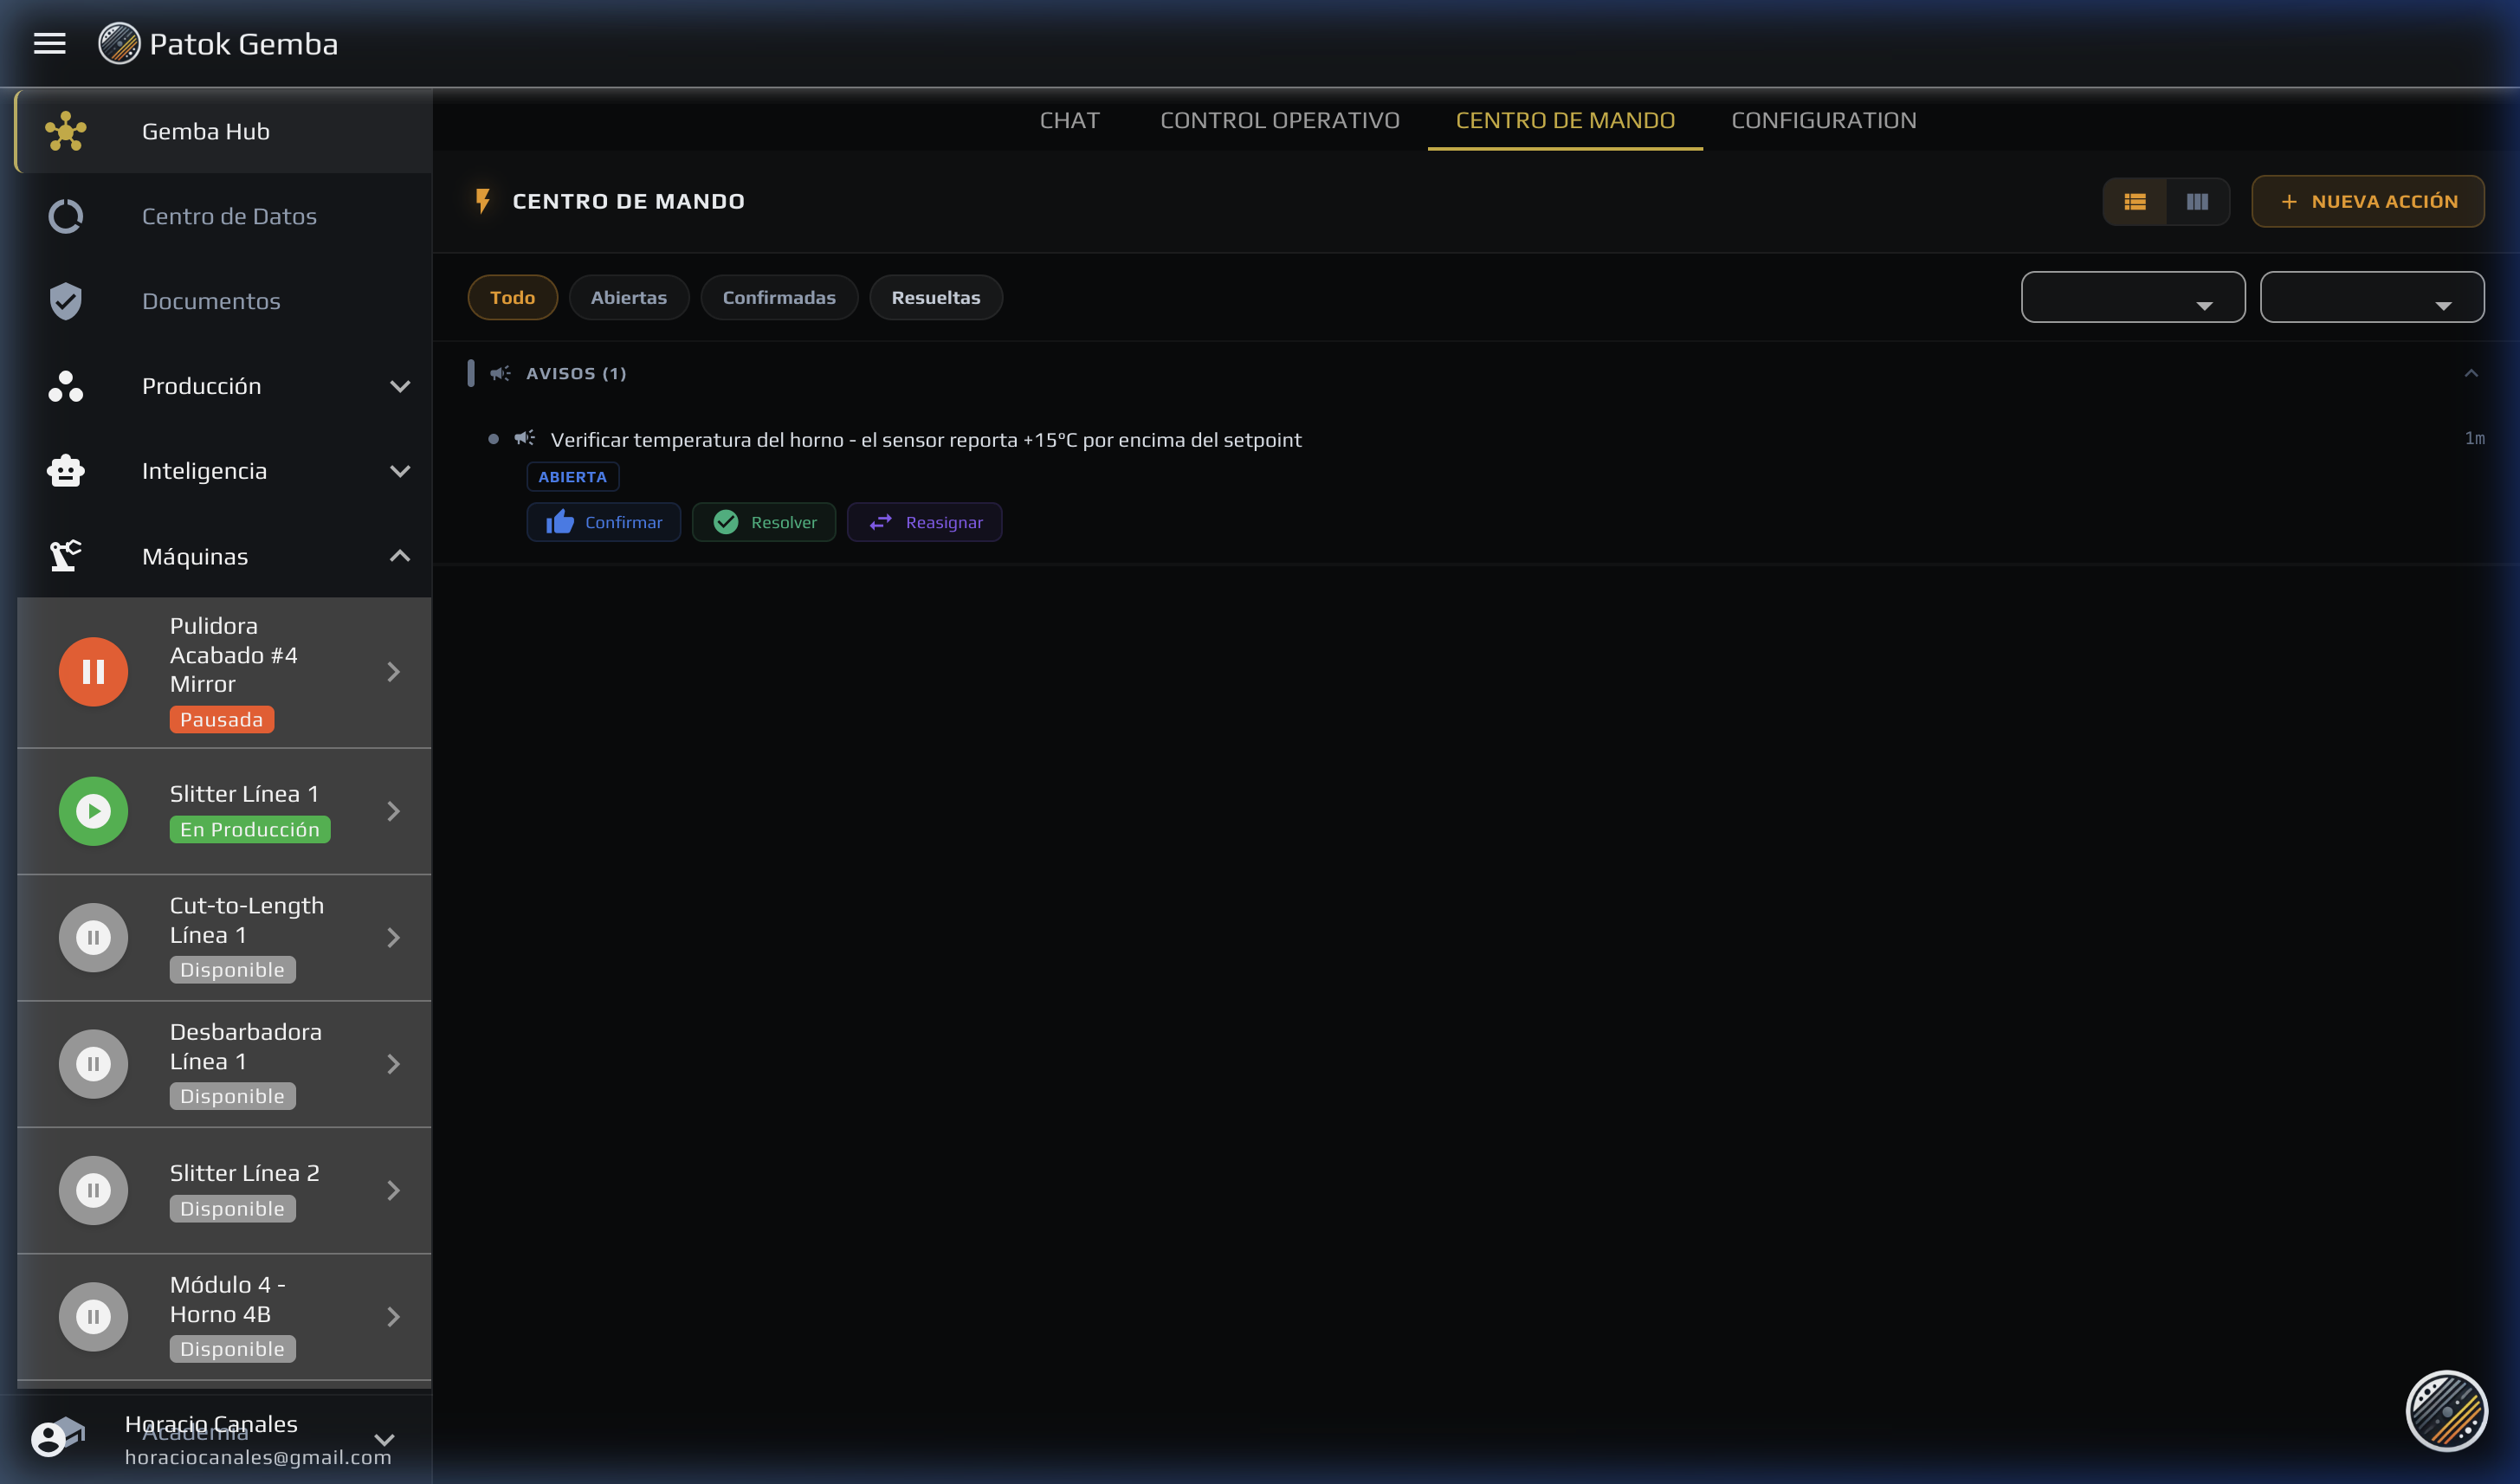Open the hamburger navigation menu

point(49,44)
